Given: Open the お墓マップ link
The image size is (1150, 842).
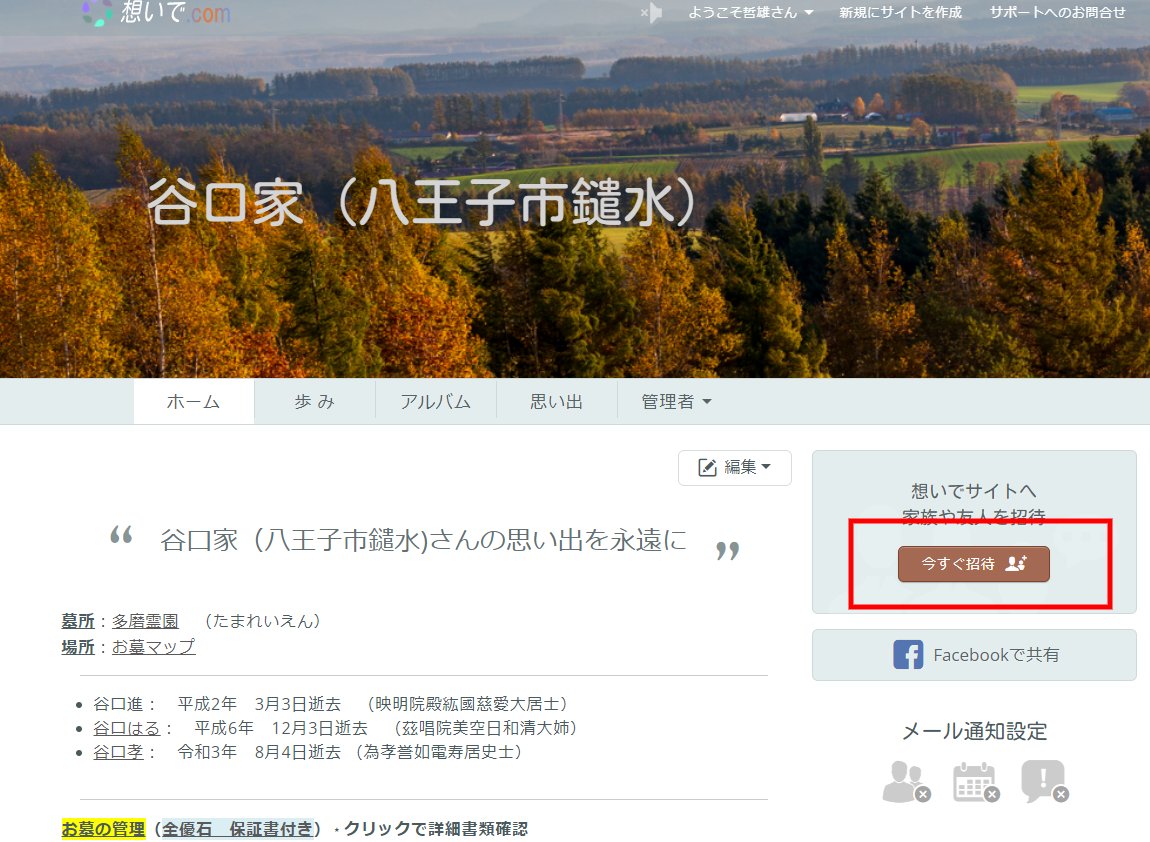Looking at the screenshot, I should pos(153,647).
